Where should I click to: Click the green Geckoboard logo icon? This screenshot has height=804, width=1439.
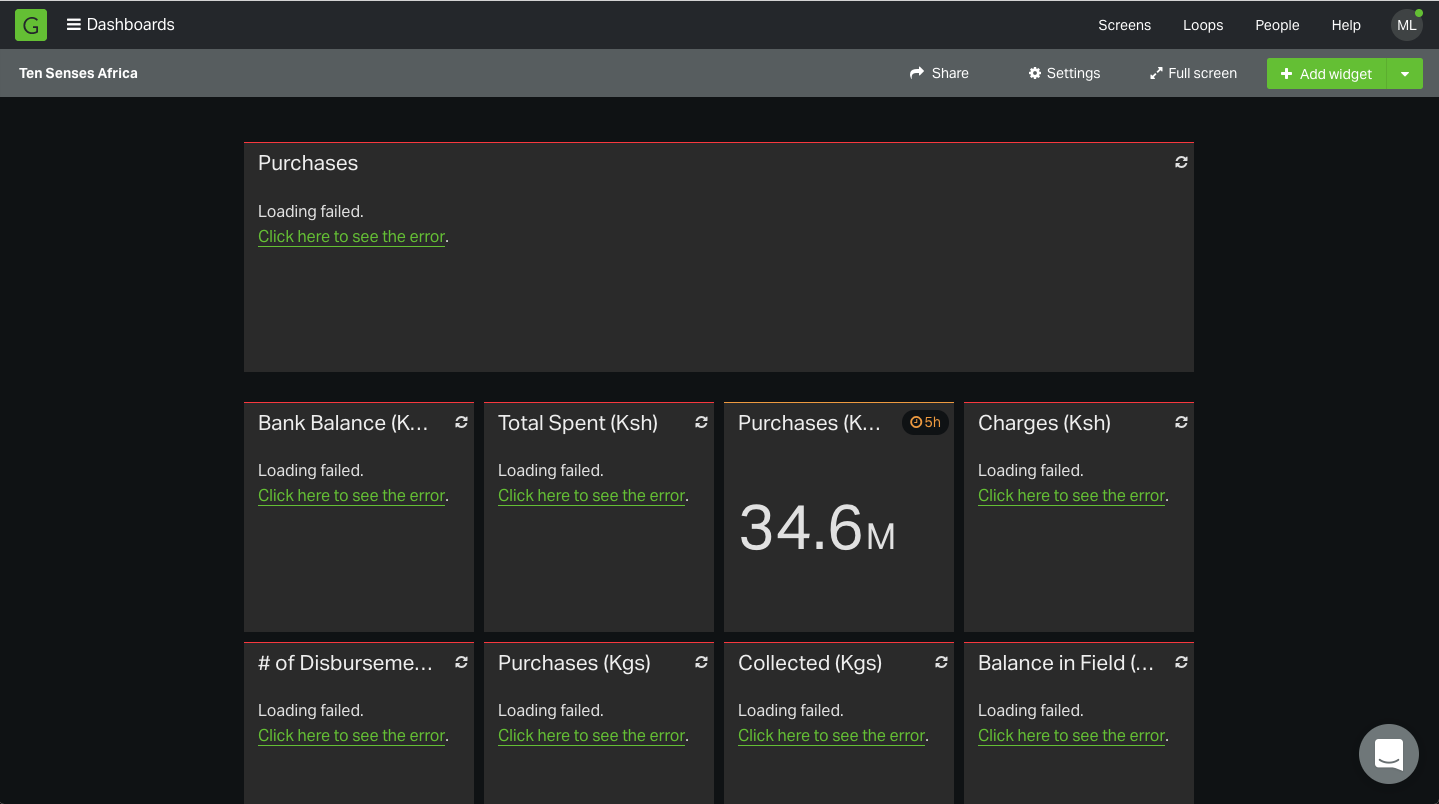[31, 25]
